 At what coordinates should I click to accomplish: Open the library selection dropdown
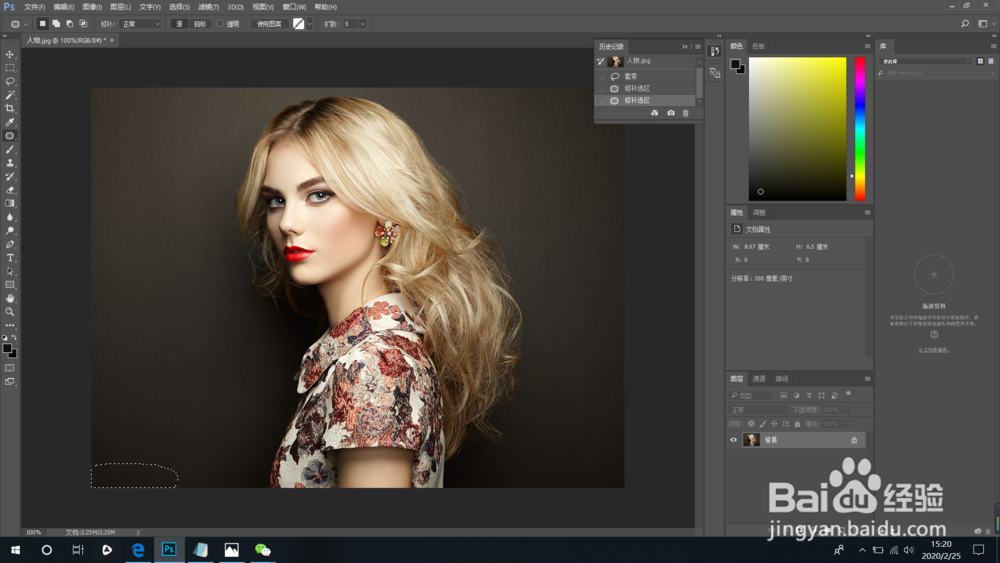point(925,61)
